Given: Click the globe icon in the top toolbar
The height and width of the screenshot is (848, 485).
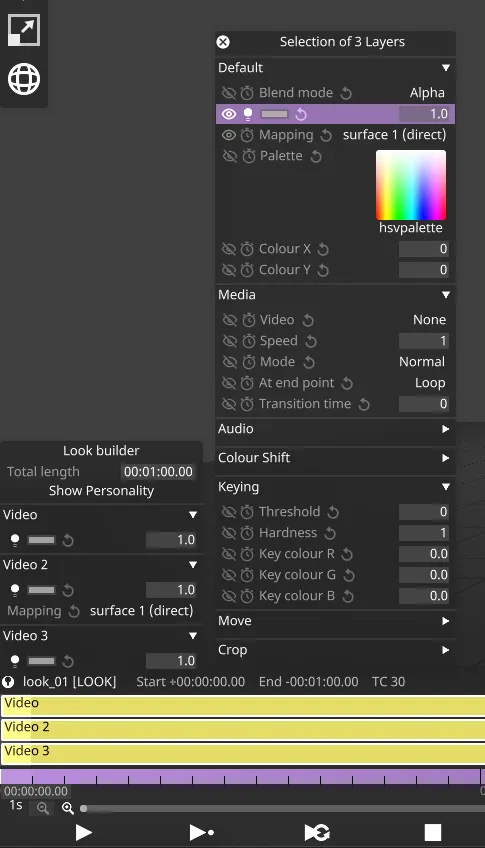Looking at the screenshot, I should tap(24, 79).
